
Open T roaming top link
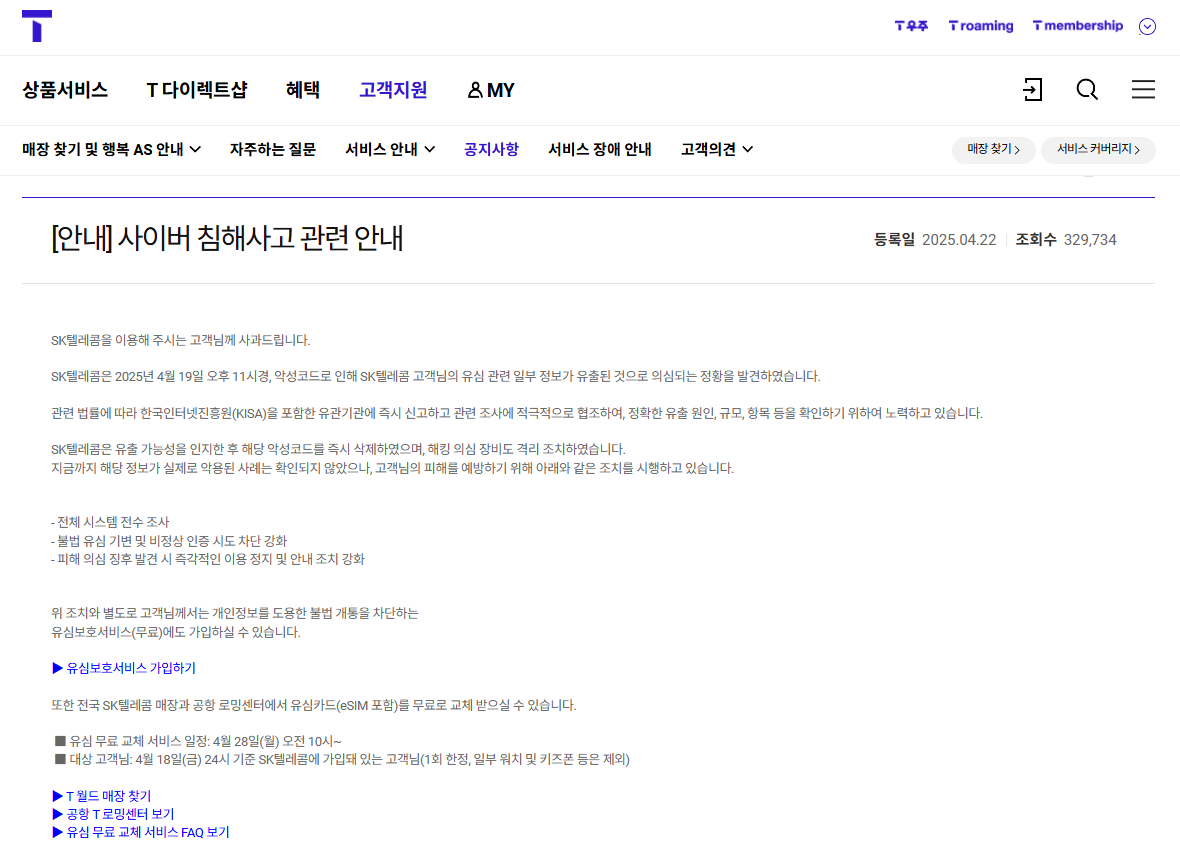(981, 26)
